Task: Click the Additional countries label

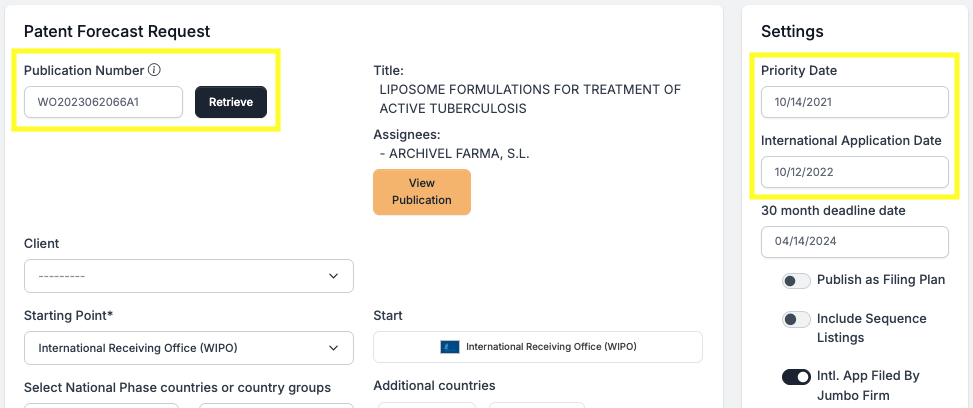Action: click(x=434, y=385)
